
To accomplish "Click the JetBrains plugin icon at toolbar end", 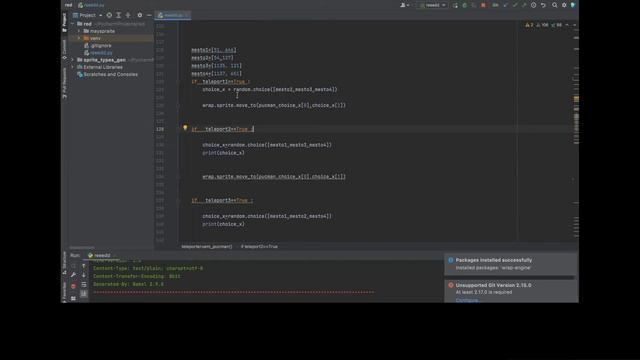I will (573, 5).
